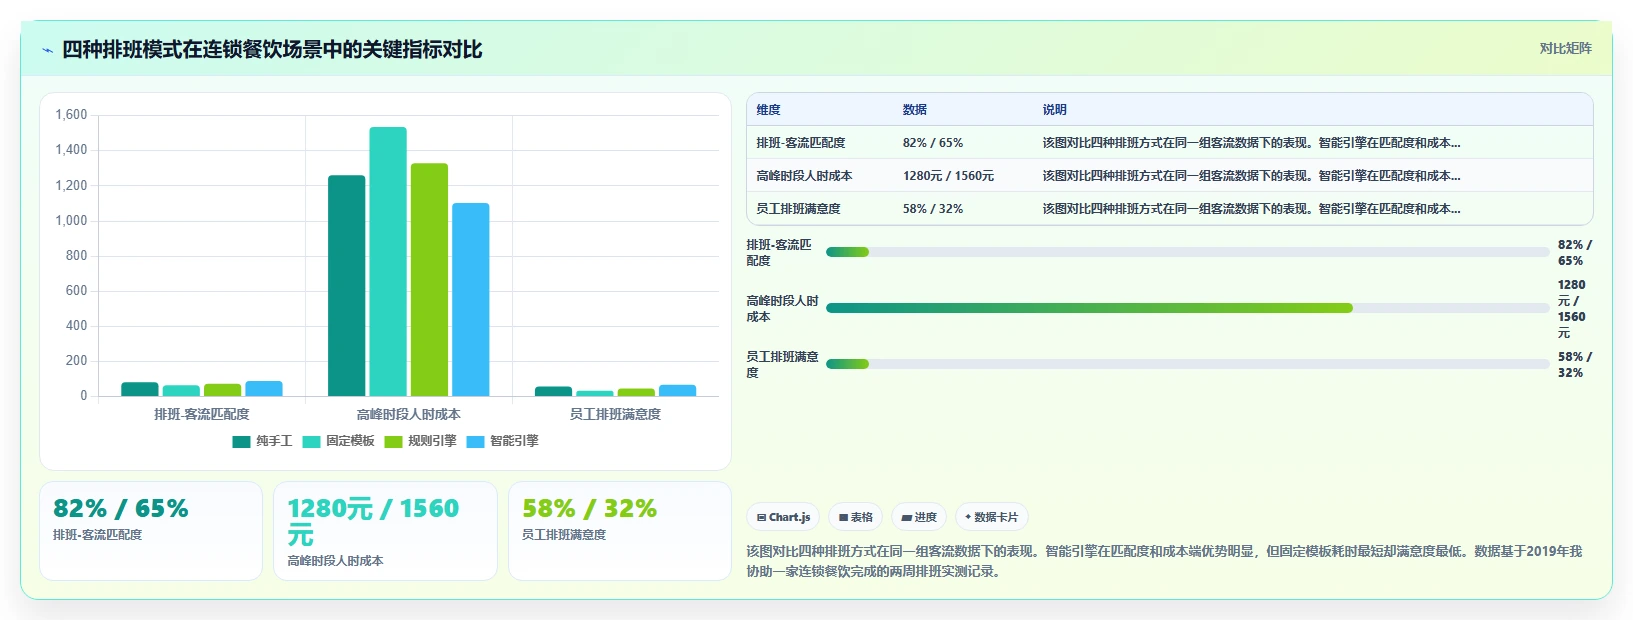This screenshot has width=1633, height=620.
Task: Open the 82% / 65% stat card
Action: (151, 531)
